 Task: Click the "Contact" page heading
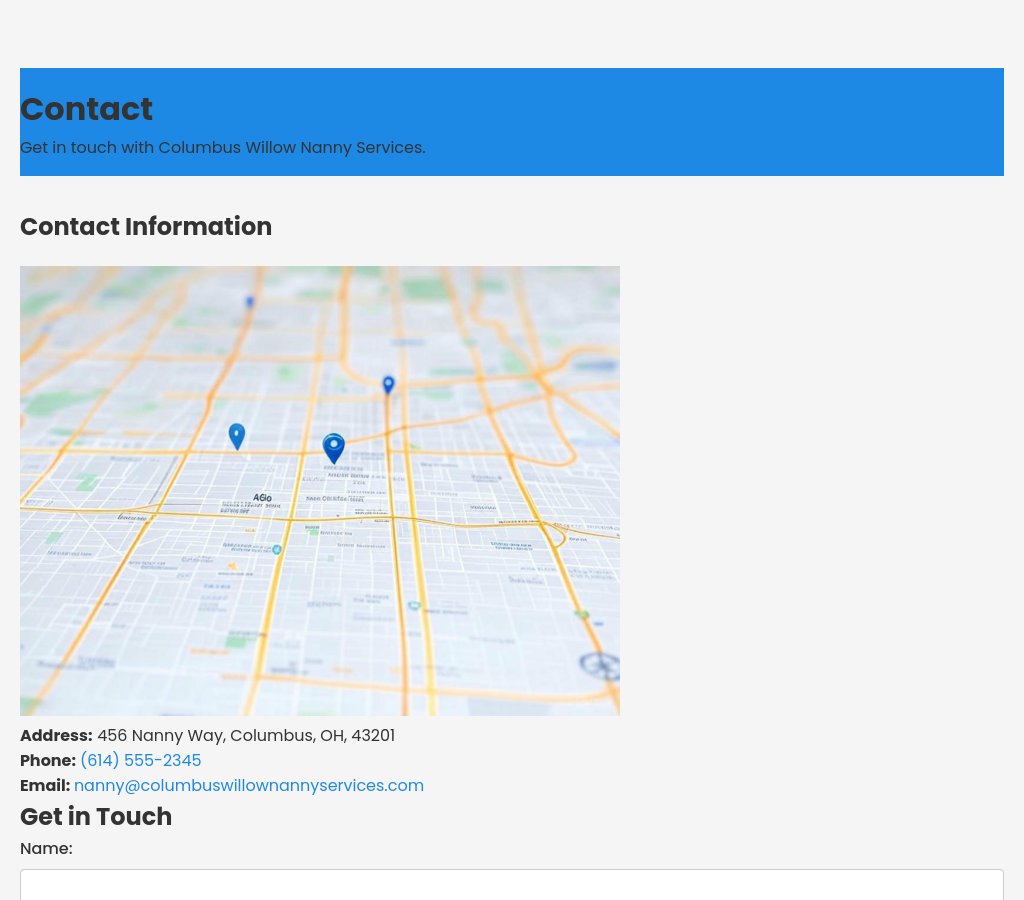click(86, 109)
